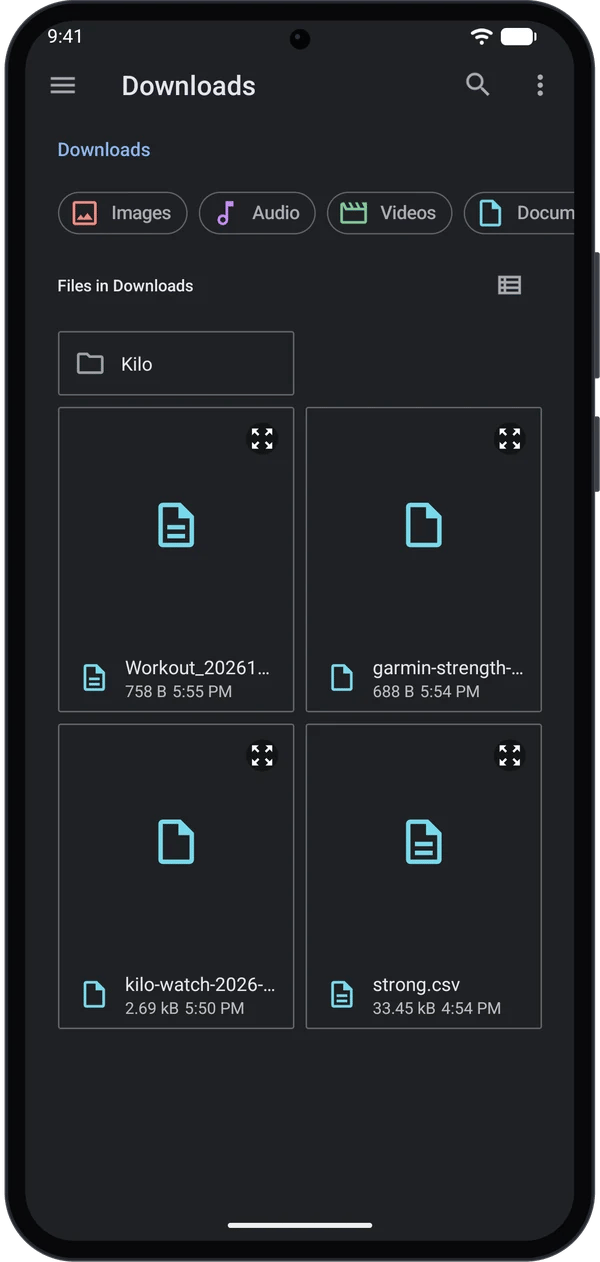This screenshot has width=600, height=1262.
Task: Select the Workout_20261... file name
Action: (x=197, y=668)
